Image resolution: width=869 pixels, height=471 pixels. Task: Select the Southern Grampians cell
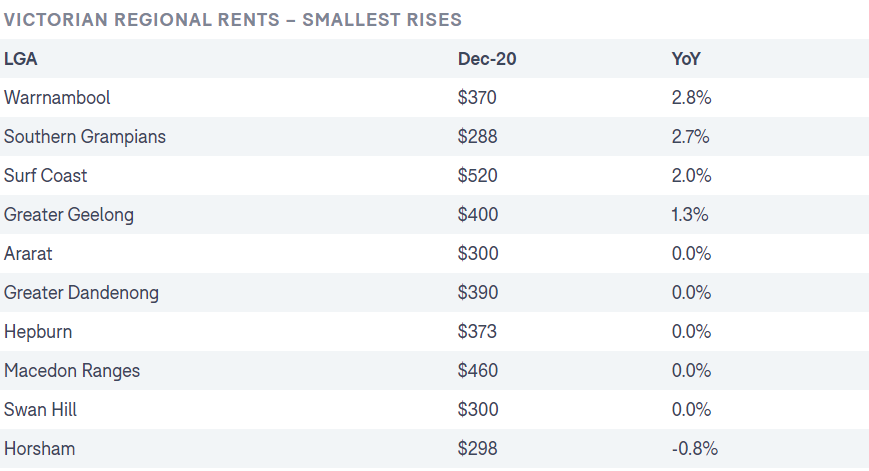coord(85,137)
